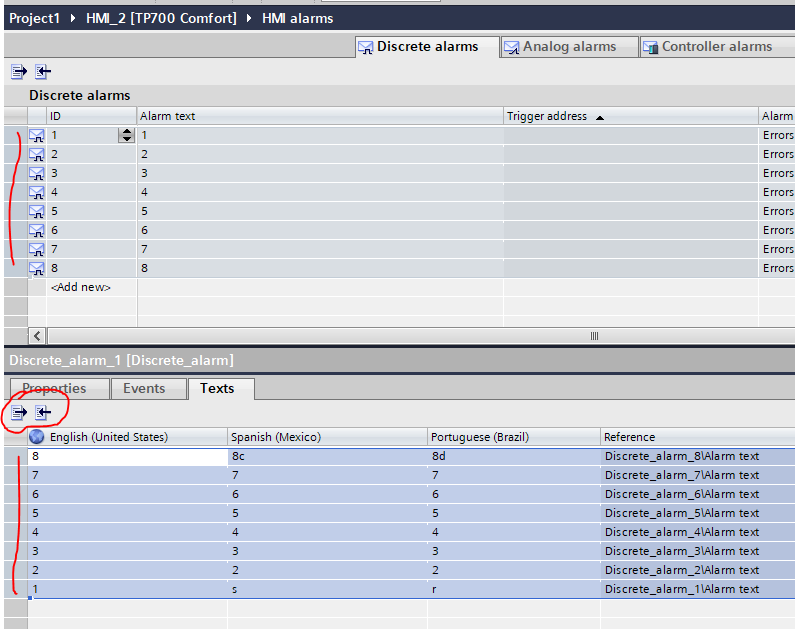Select the alarm icon for row ID 7

tap(37, 249)
